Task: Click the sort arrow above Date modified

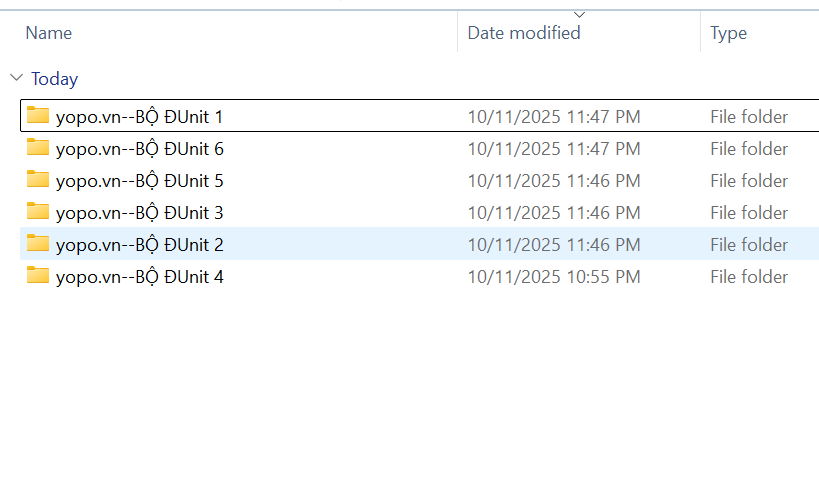Action: coord(579,14)
